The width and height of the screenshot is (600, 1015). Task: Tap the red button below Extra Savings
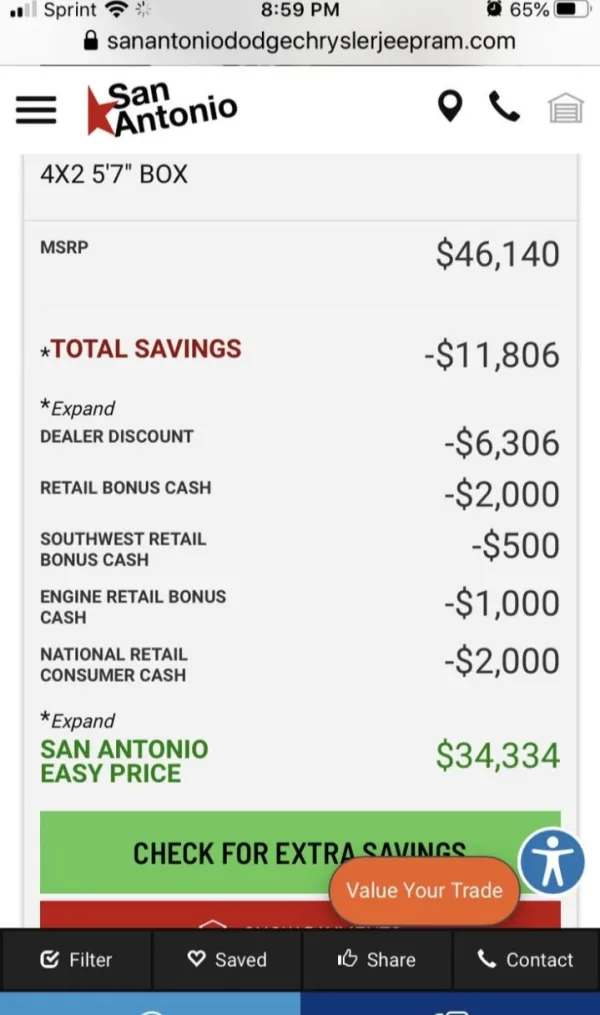point(180,915)
